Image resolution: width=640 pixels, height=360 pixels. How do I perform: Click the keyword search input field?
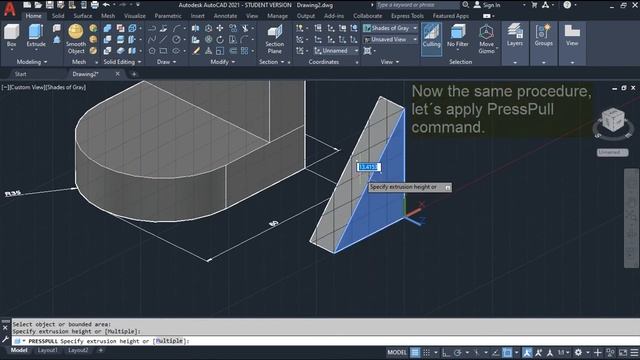coord(418,5)
